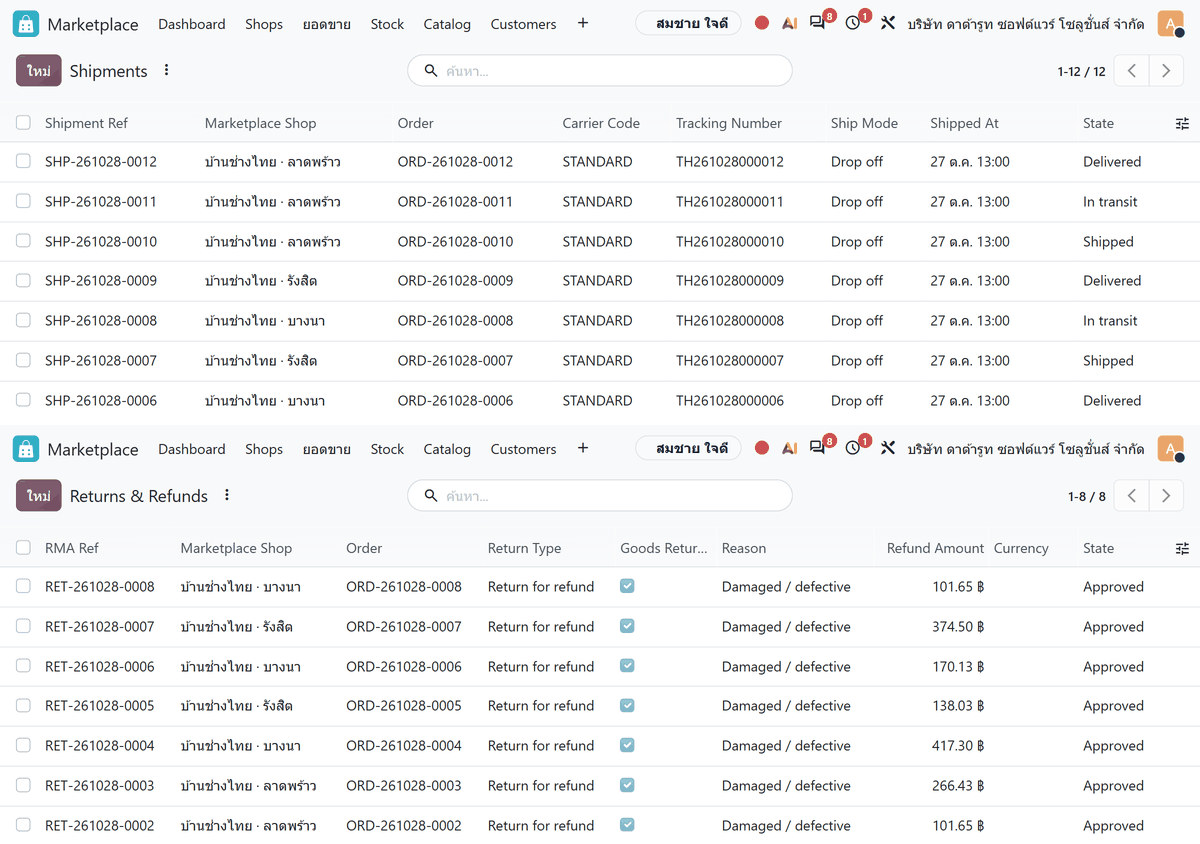Open the Stock menu in Shipments window

pyautogui.click(x=387, y=24)
